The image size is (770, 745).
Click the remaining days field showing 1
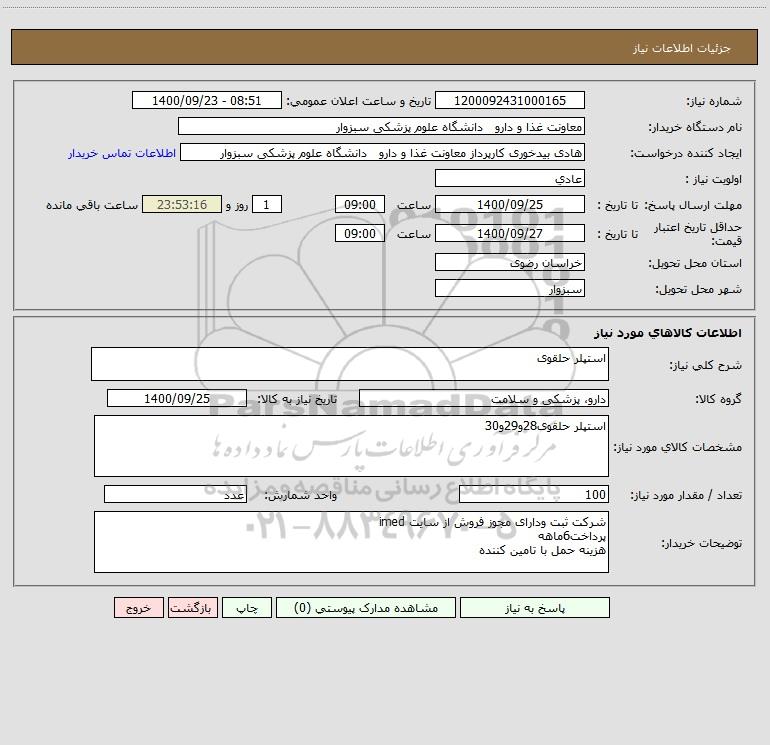coord(267,204)
